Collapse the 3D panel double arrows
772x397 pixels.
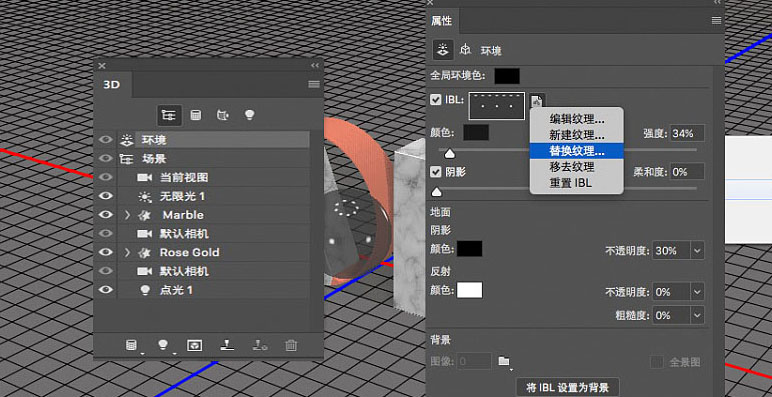pos(315,66)
